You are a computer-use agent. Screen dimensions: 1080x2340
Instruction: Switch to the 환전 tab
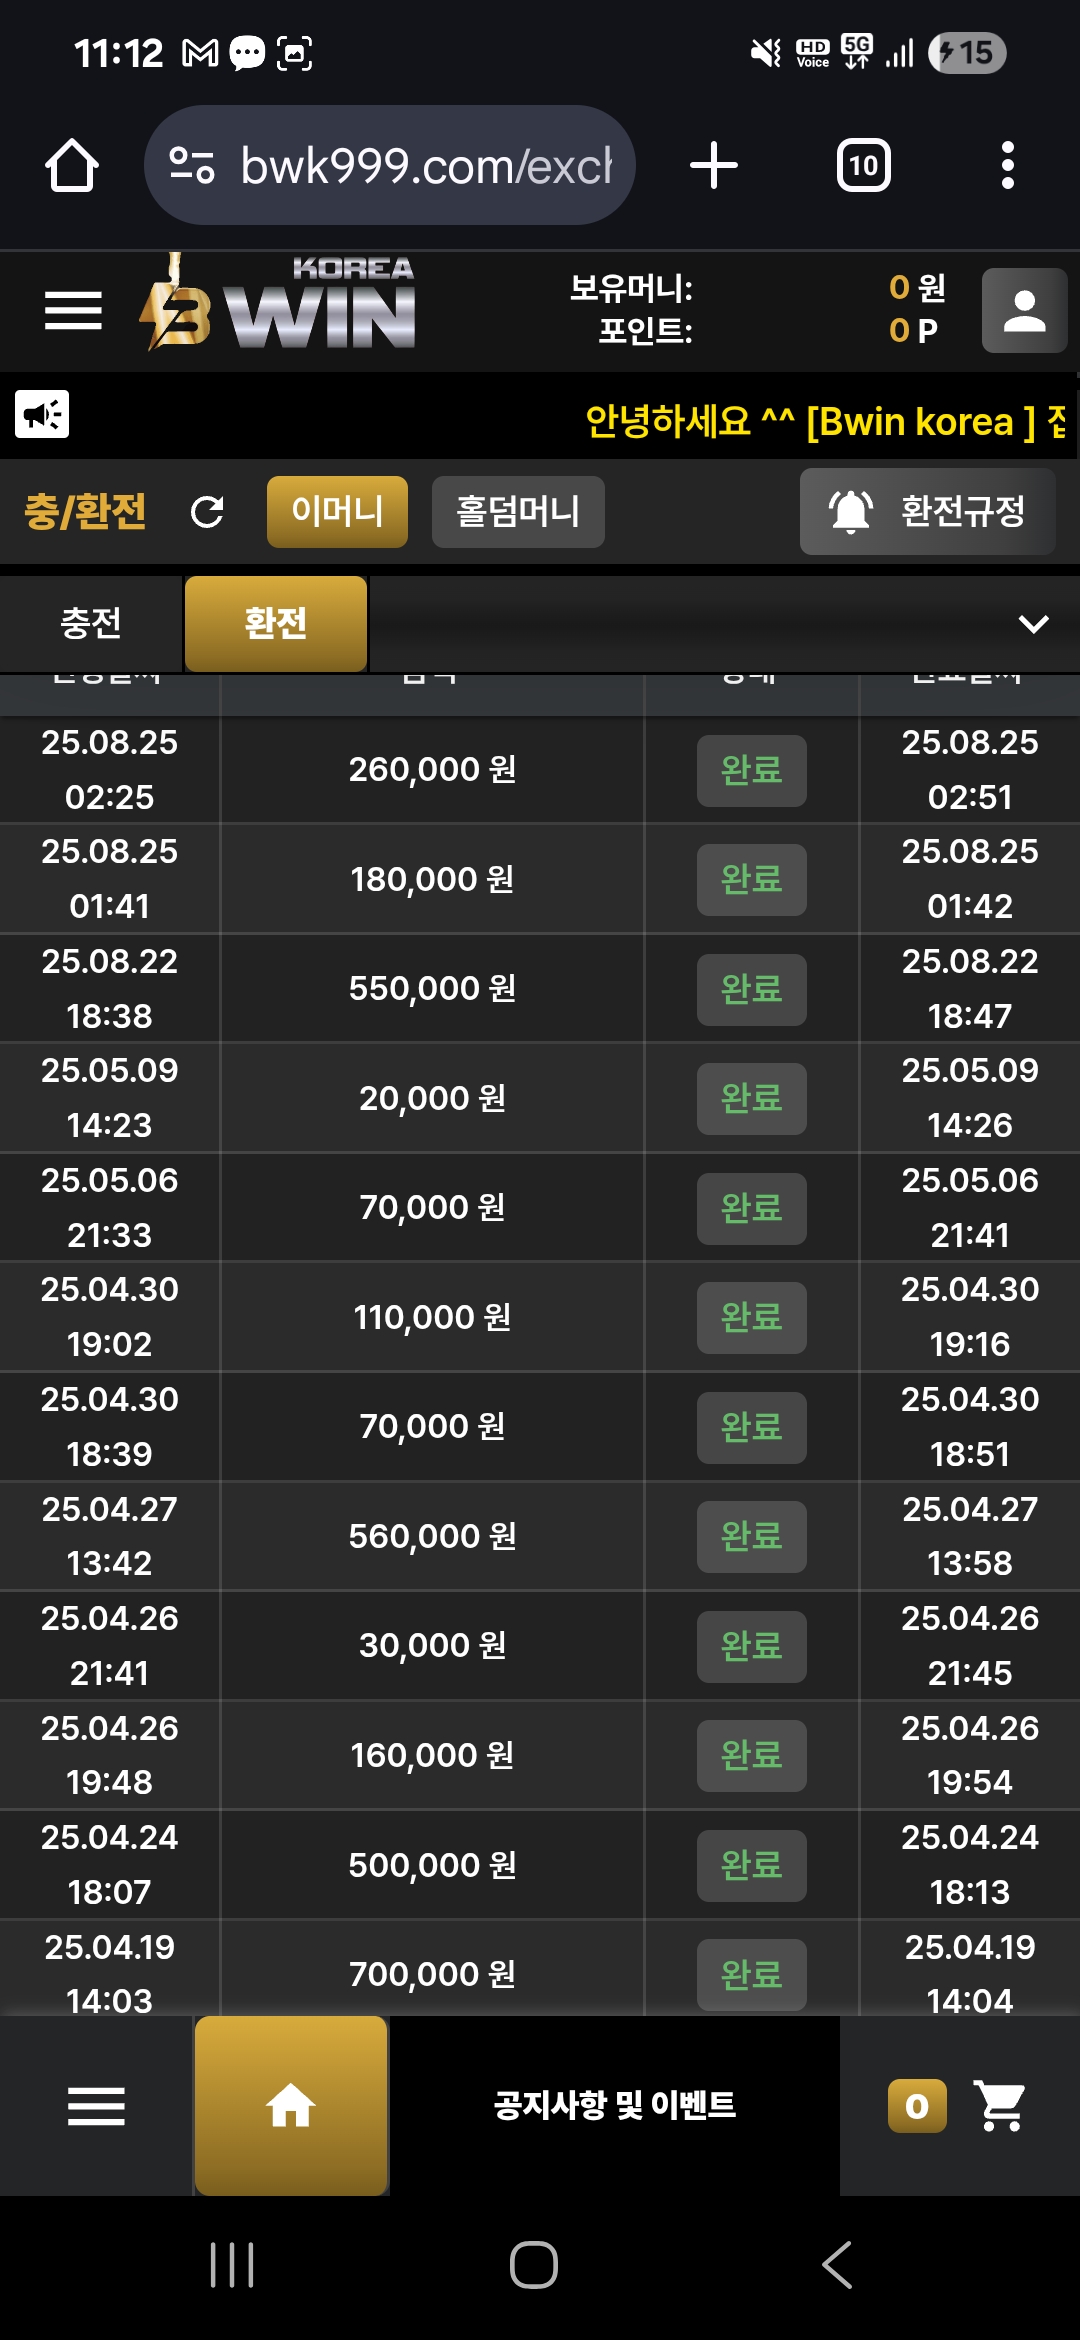tap(276, 623)
